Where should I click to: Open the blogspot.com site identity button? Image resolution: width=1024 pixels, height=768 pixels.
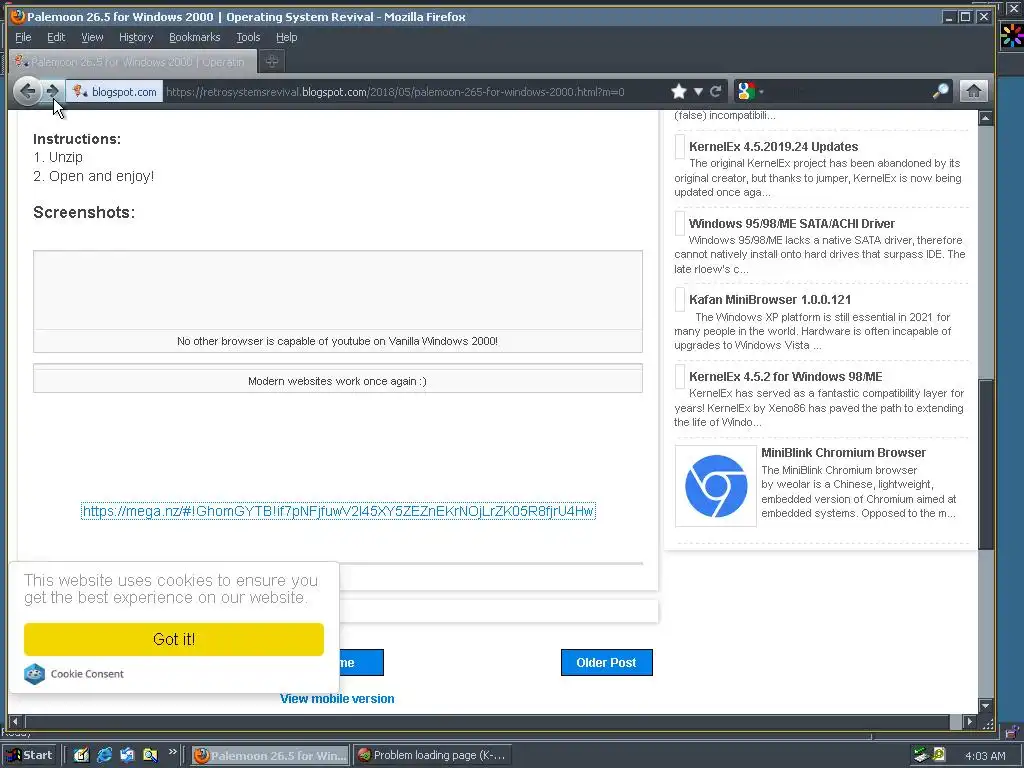pos(114,92)
